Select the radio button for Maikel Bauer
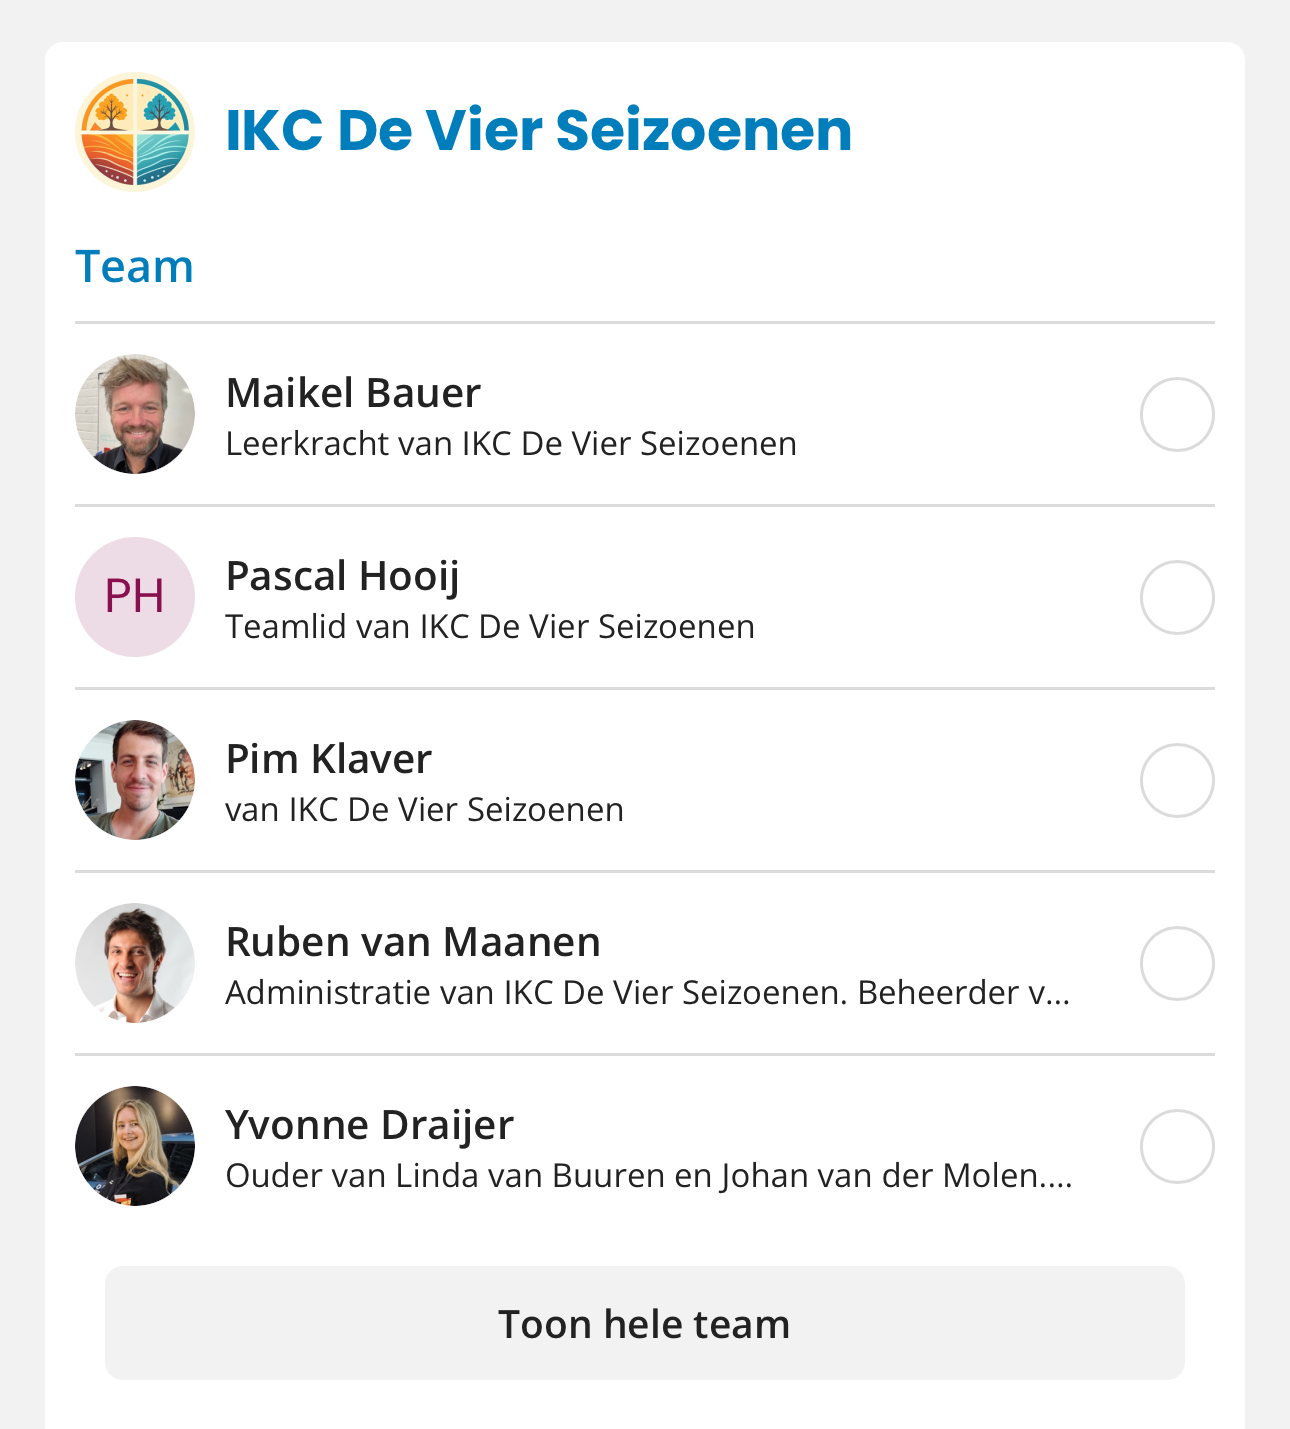This screenshot has height=1429, width=1290. (x=1177, y=414)
